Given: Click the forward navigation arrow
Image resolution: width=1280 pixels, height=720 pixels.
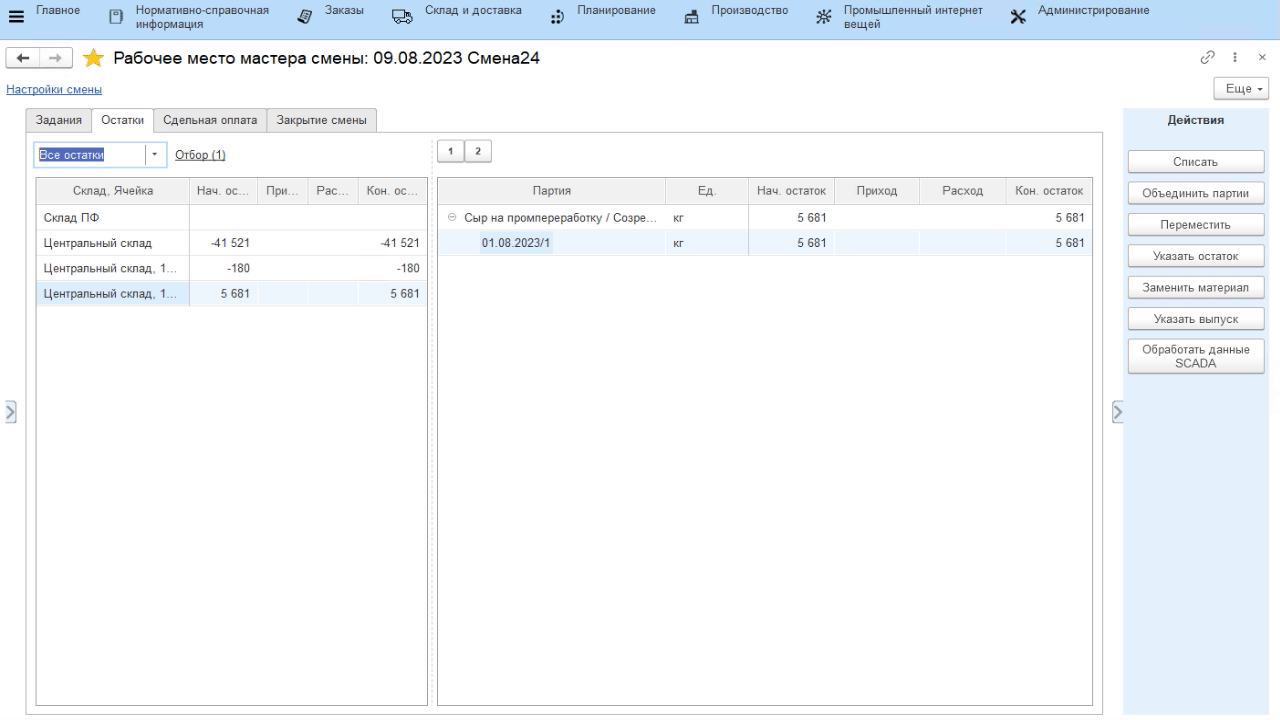Looking at the screenshot, I should tap(56, 59).
